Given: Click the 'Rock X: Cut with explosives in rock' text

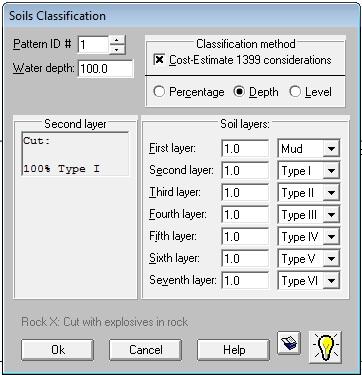Looking at the screenshot, I should pos(104,322).
